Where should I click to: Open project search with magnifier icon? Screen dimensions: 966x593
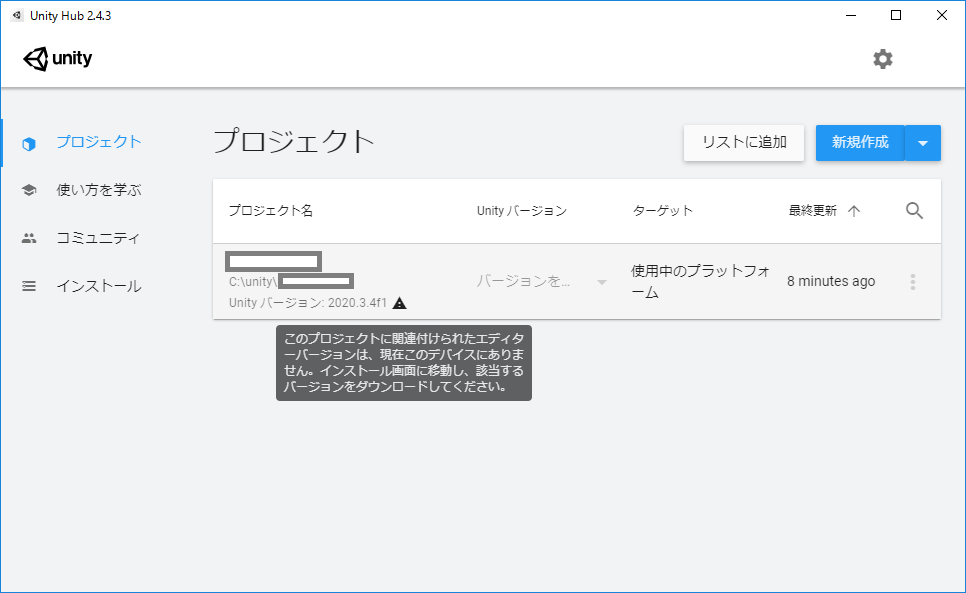[914, 211]
